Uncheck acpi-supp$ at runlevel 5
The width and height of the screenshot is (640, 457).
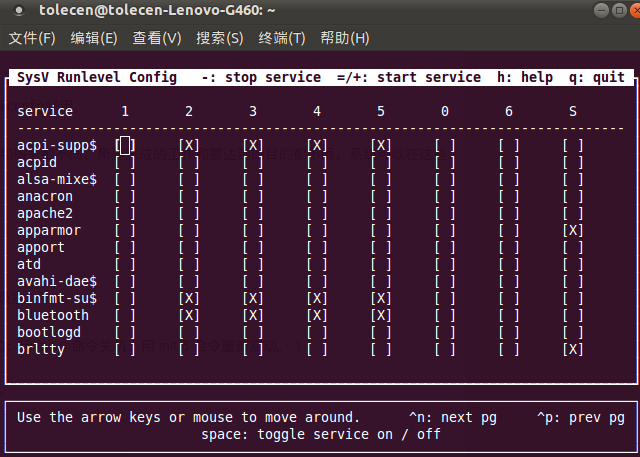(x=381, y=146)
